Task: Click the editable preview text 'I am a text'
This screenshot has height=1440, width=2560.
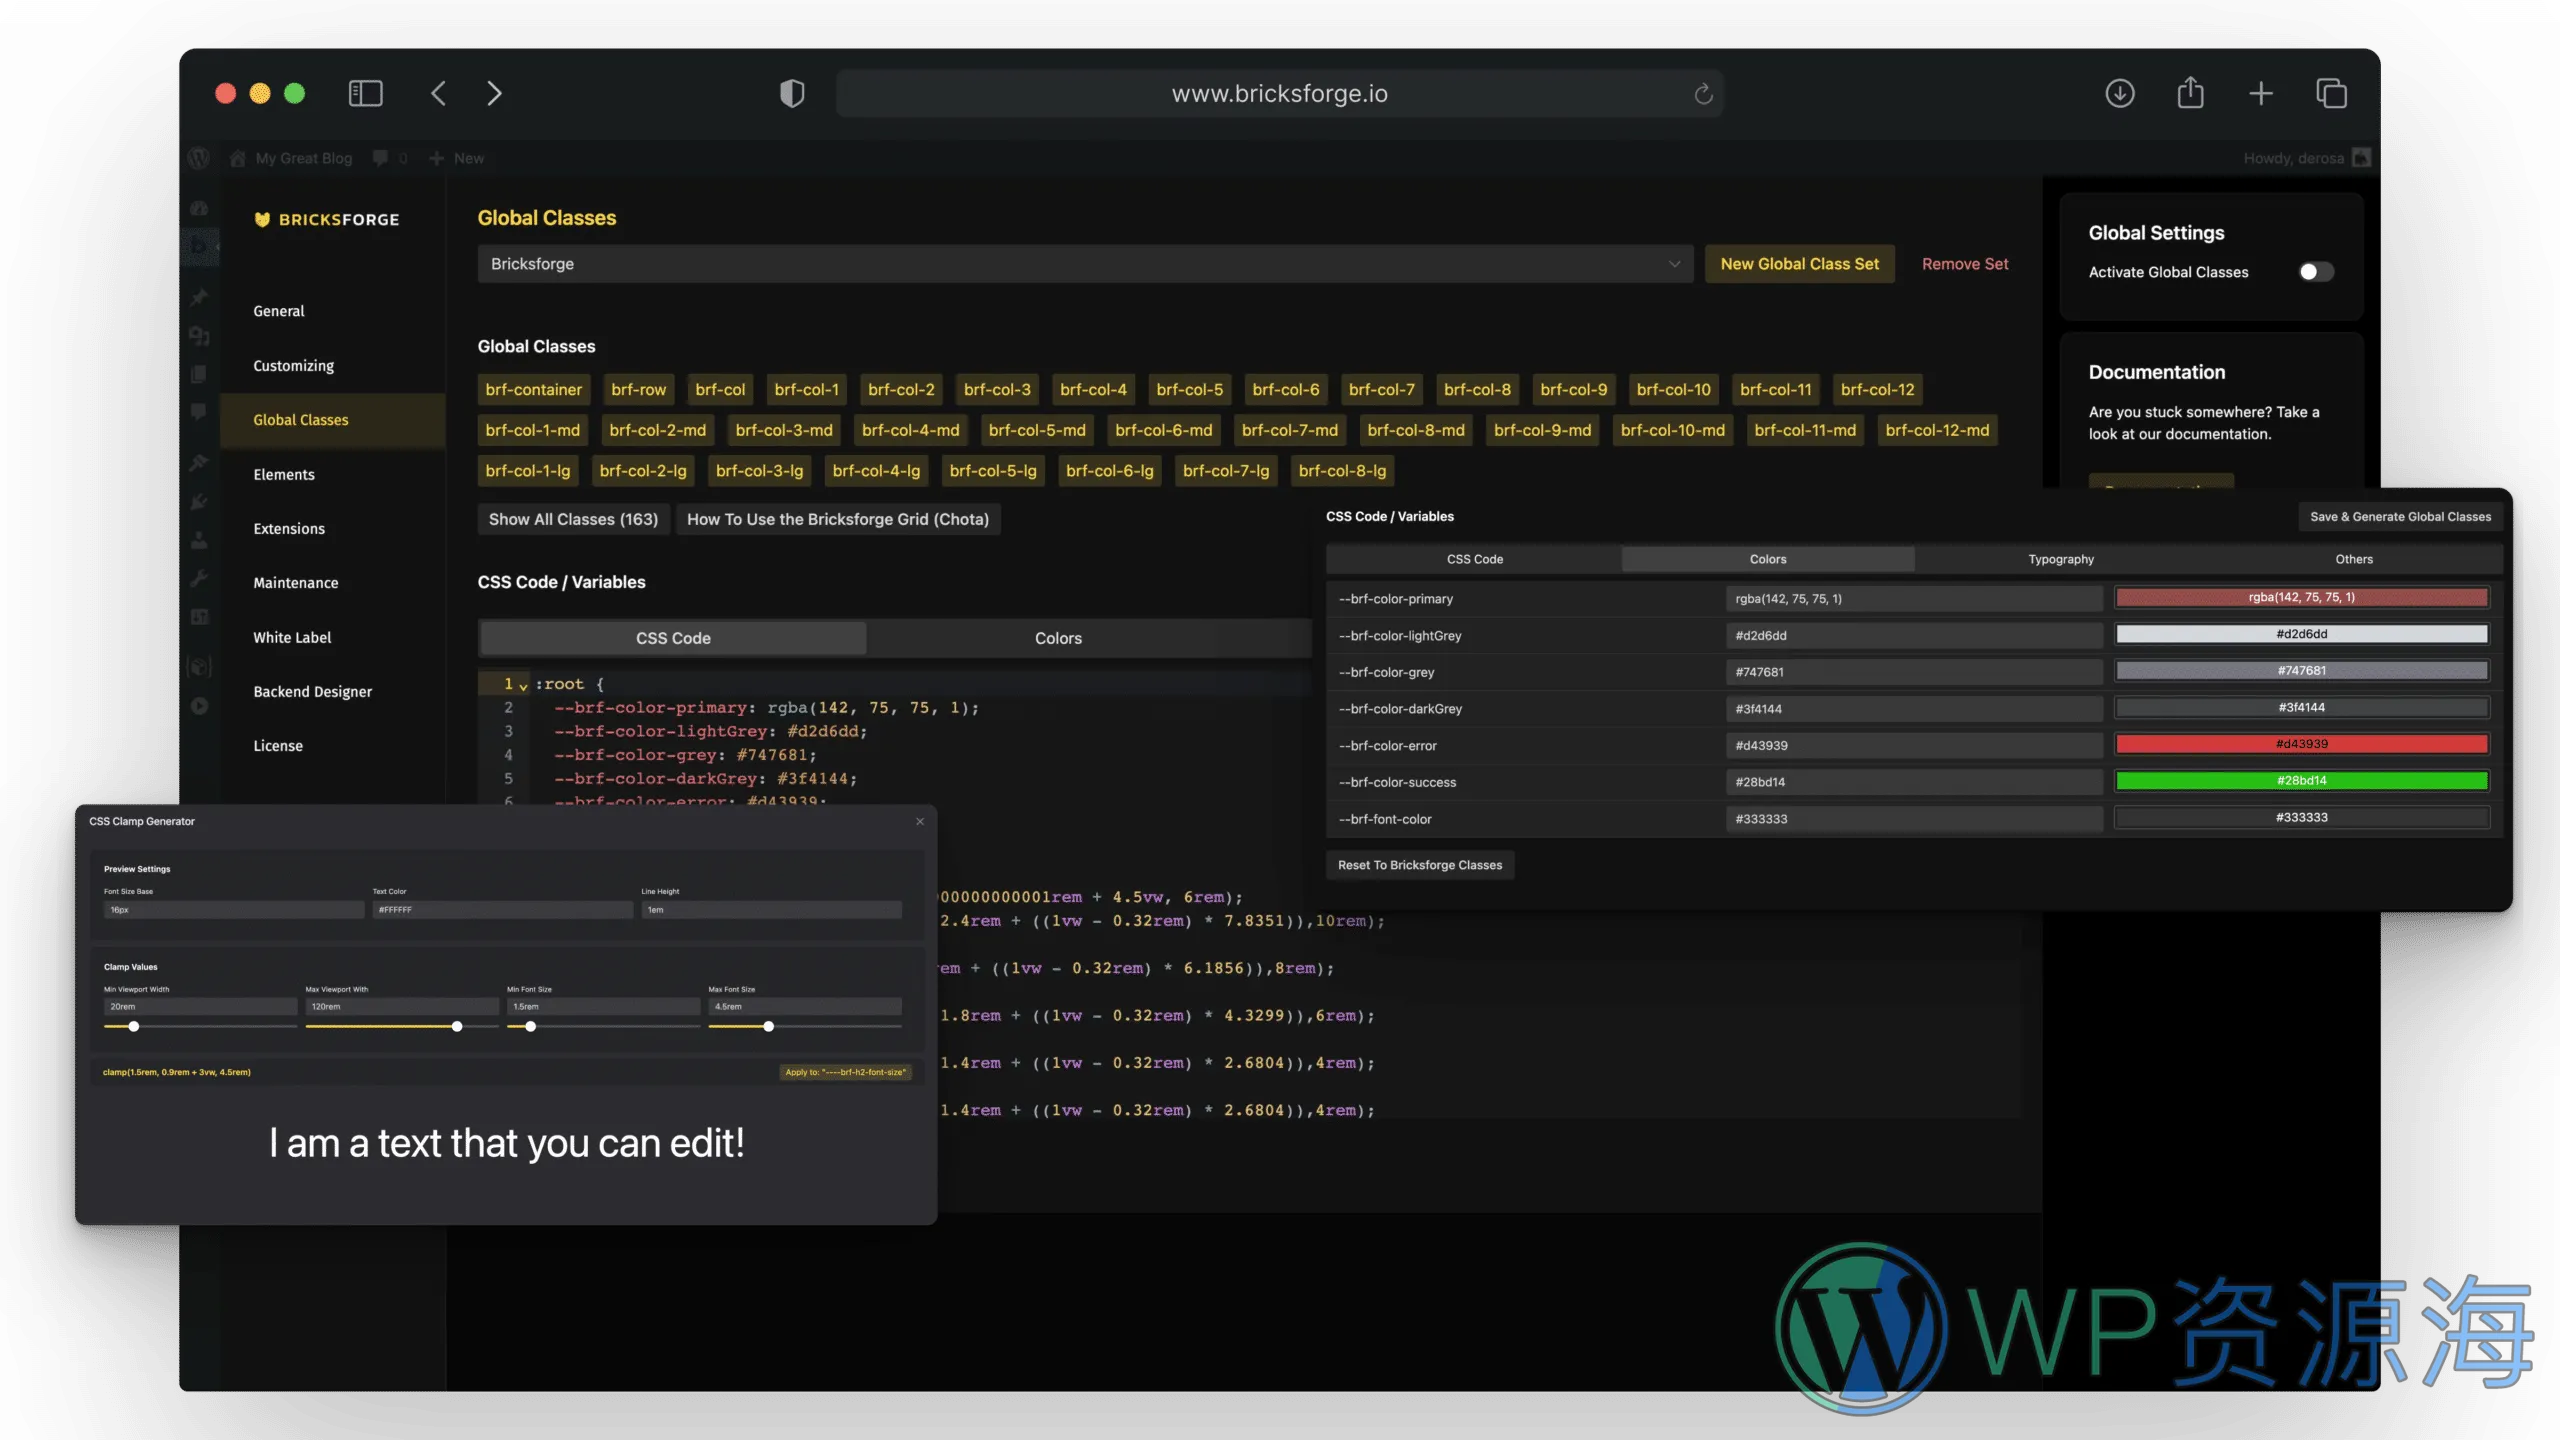Action: coord(506,1143)
